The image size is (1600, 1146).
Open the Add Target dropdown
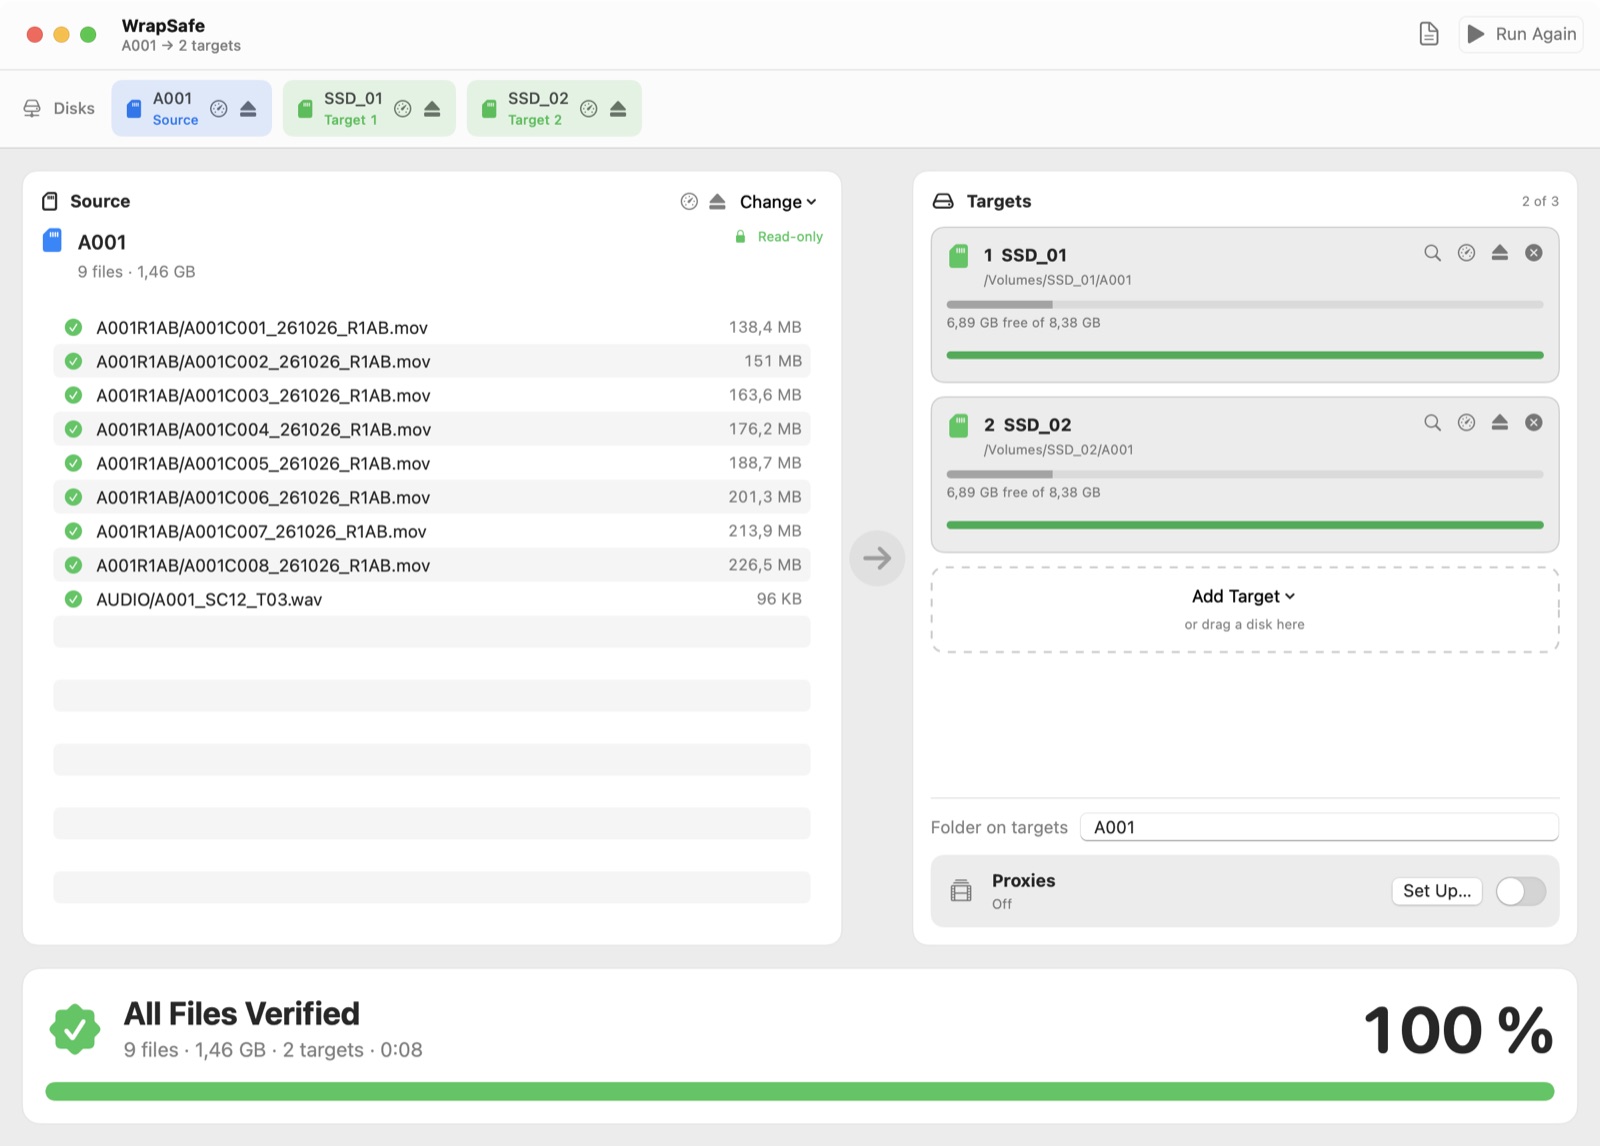coord(1244,596)
